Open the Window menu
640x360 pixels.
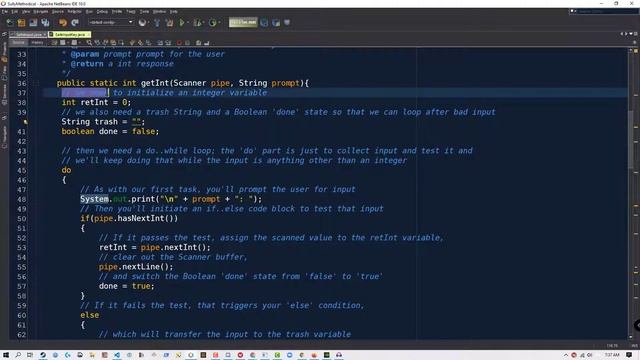point(159,11)
